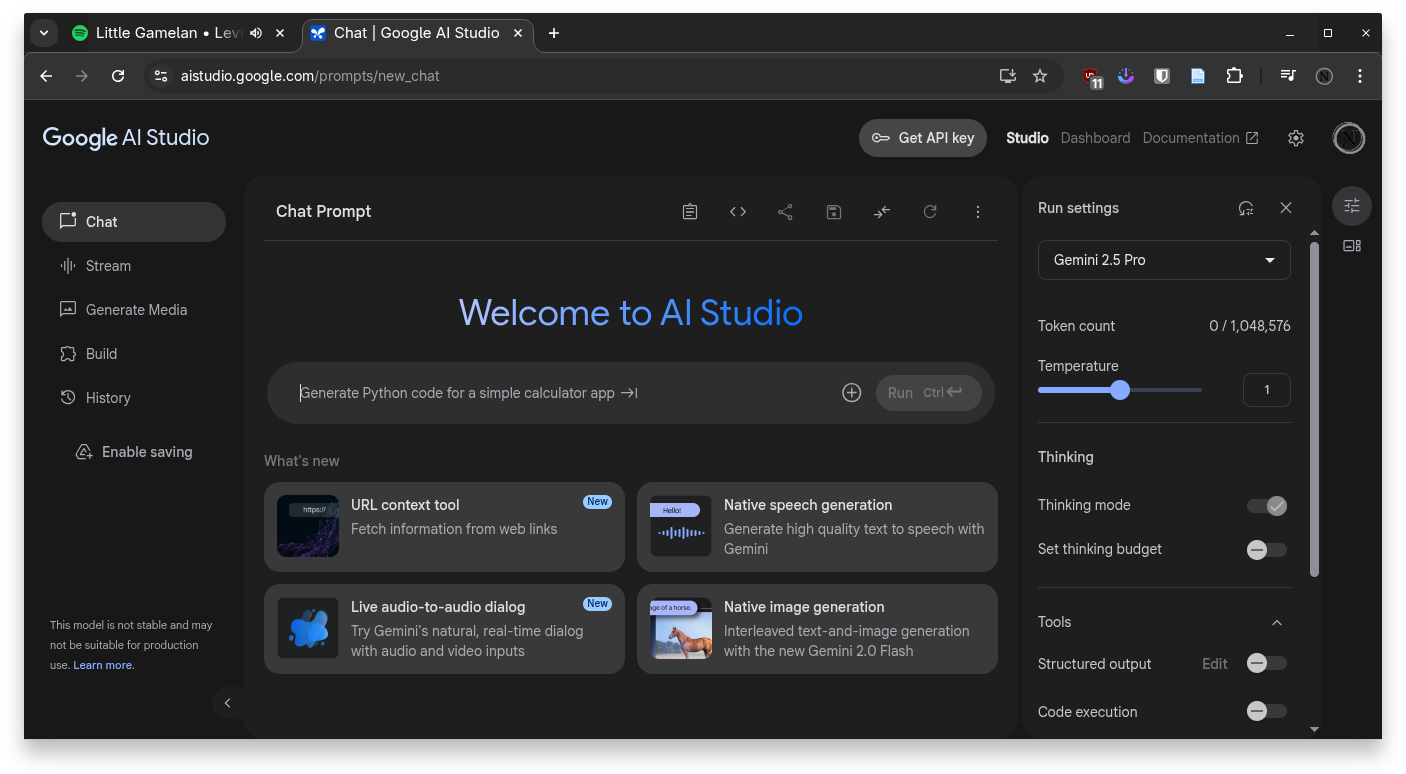Select the Studio header tab
The image size is (1406, 774).
coord(1027,138)
